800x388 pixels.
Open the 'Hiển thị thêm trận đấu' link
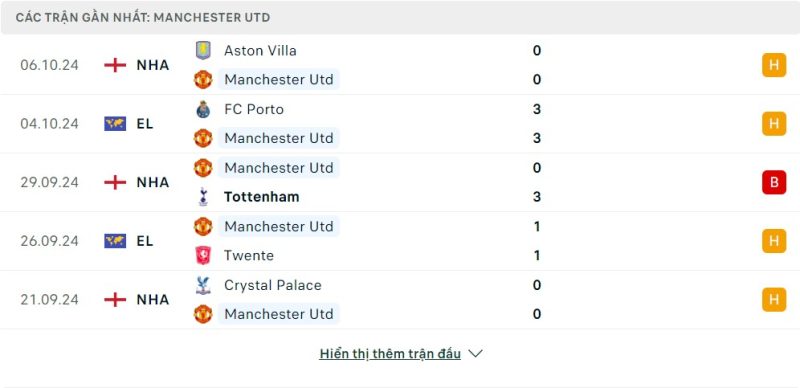pos(390,354)
